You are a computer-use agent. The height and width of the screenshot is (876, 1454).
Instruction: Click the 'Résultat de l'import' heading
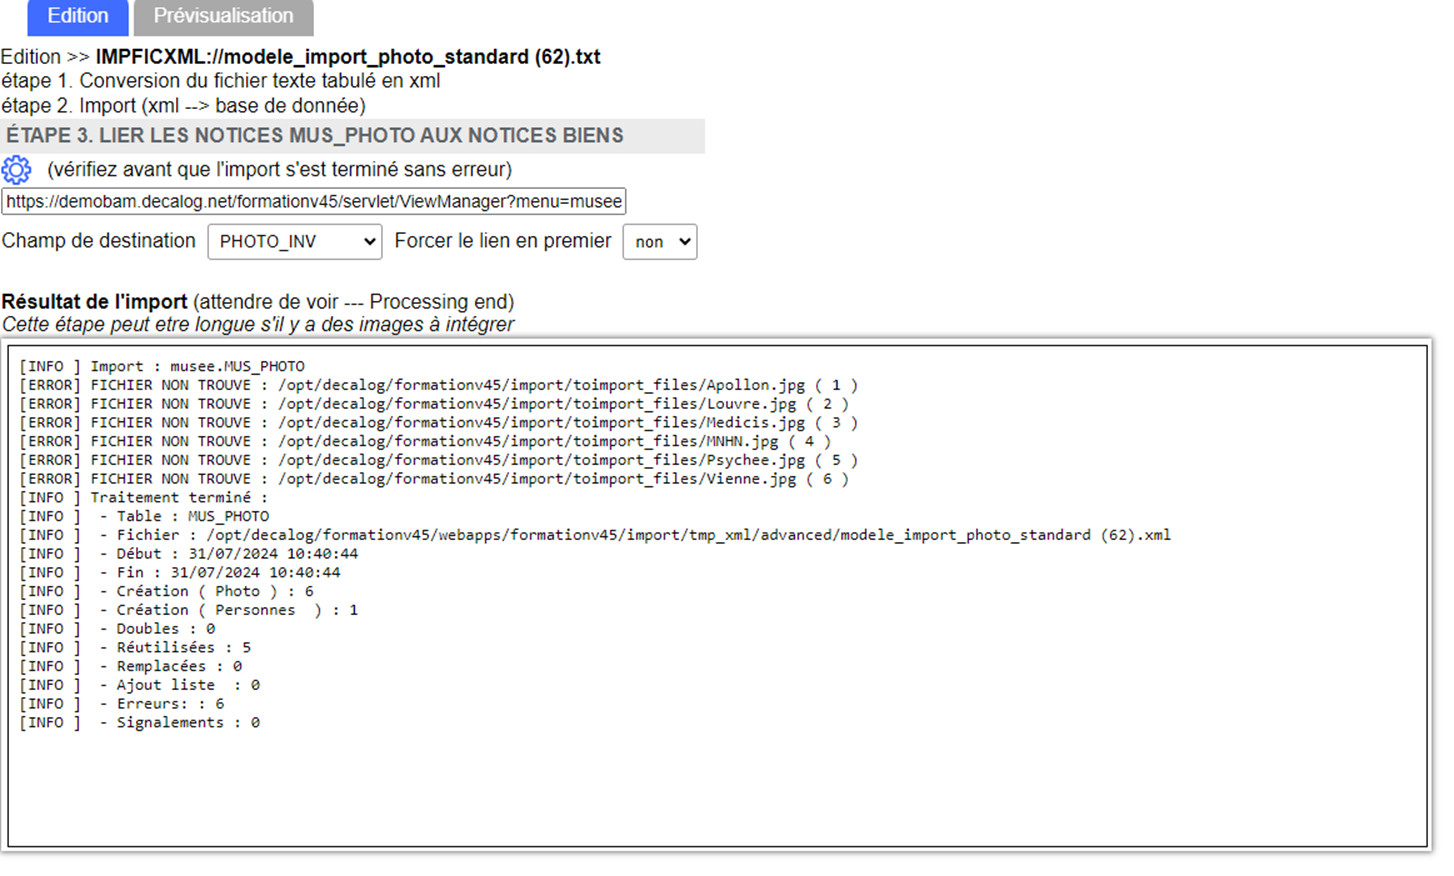pos(95,302)
